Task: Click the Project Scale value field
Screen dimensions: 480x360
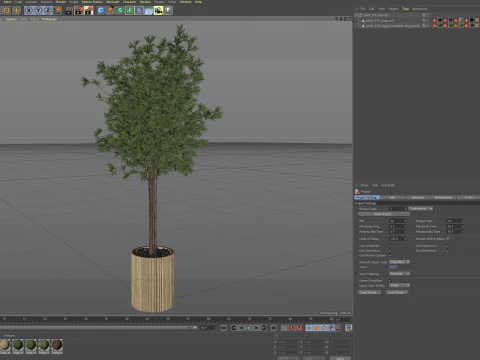Action: pyautogui.click(x=398, y=209)
